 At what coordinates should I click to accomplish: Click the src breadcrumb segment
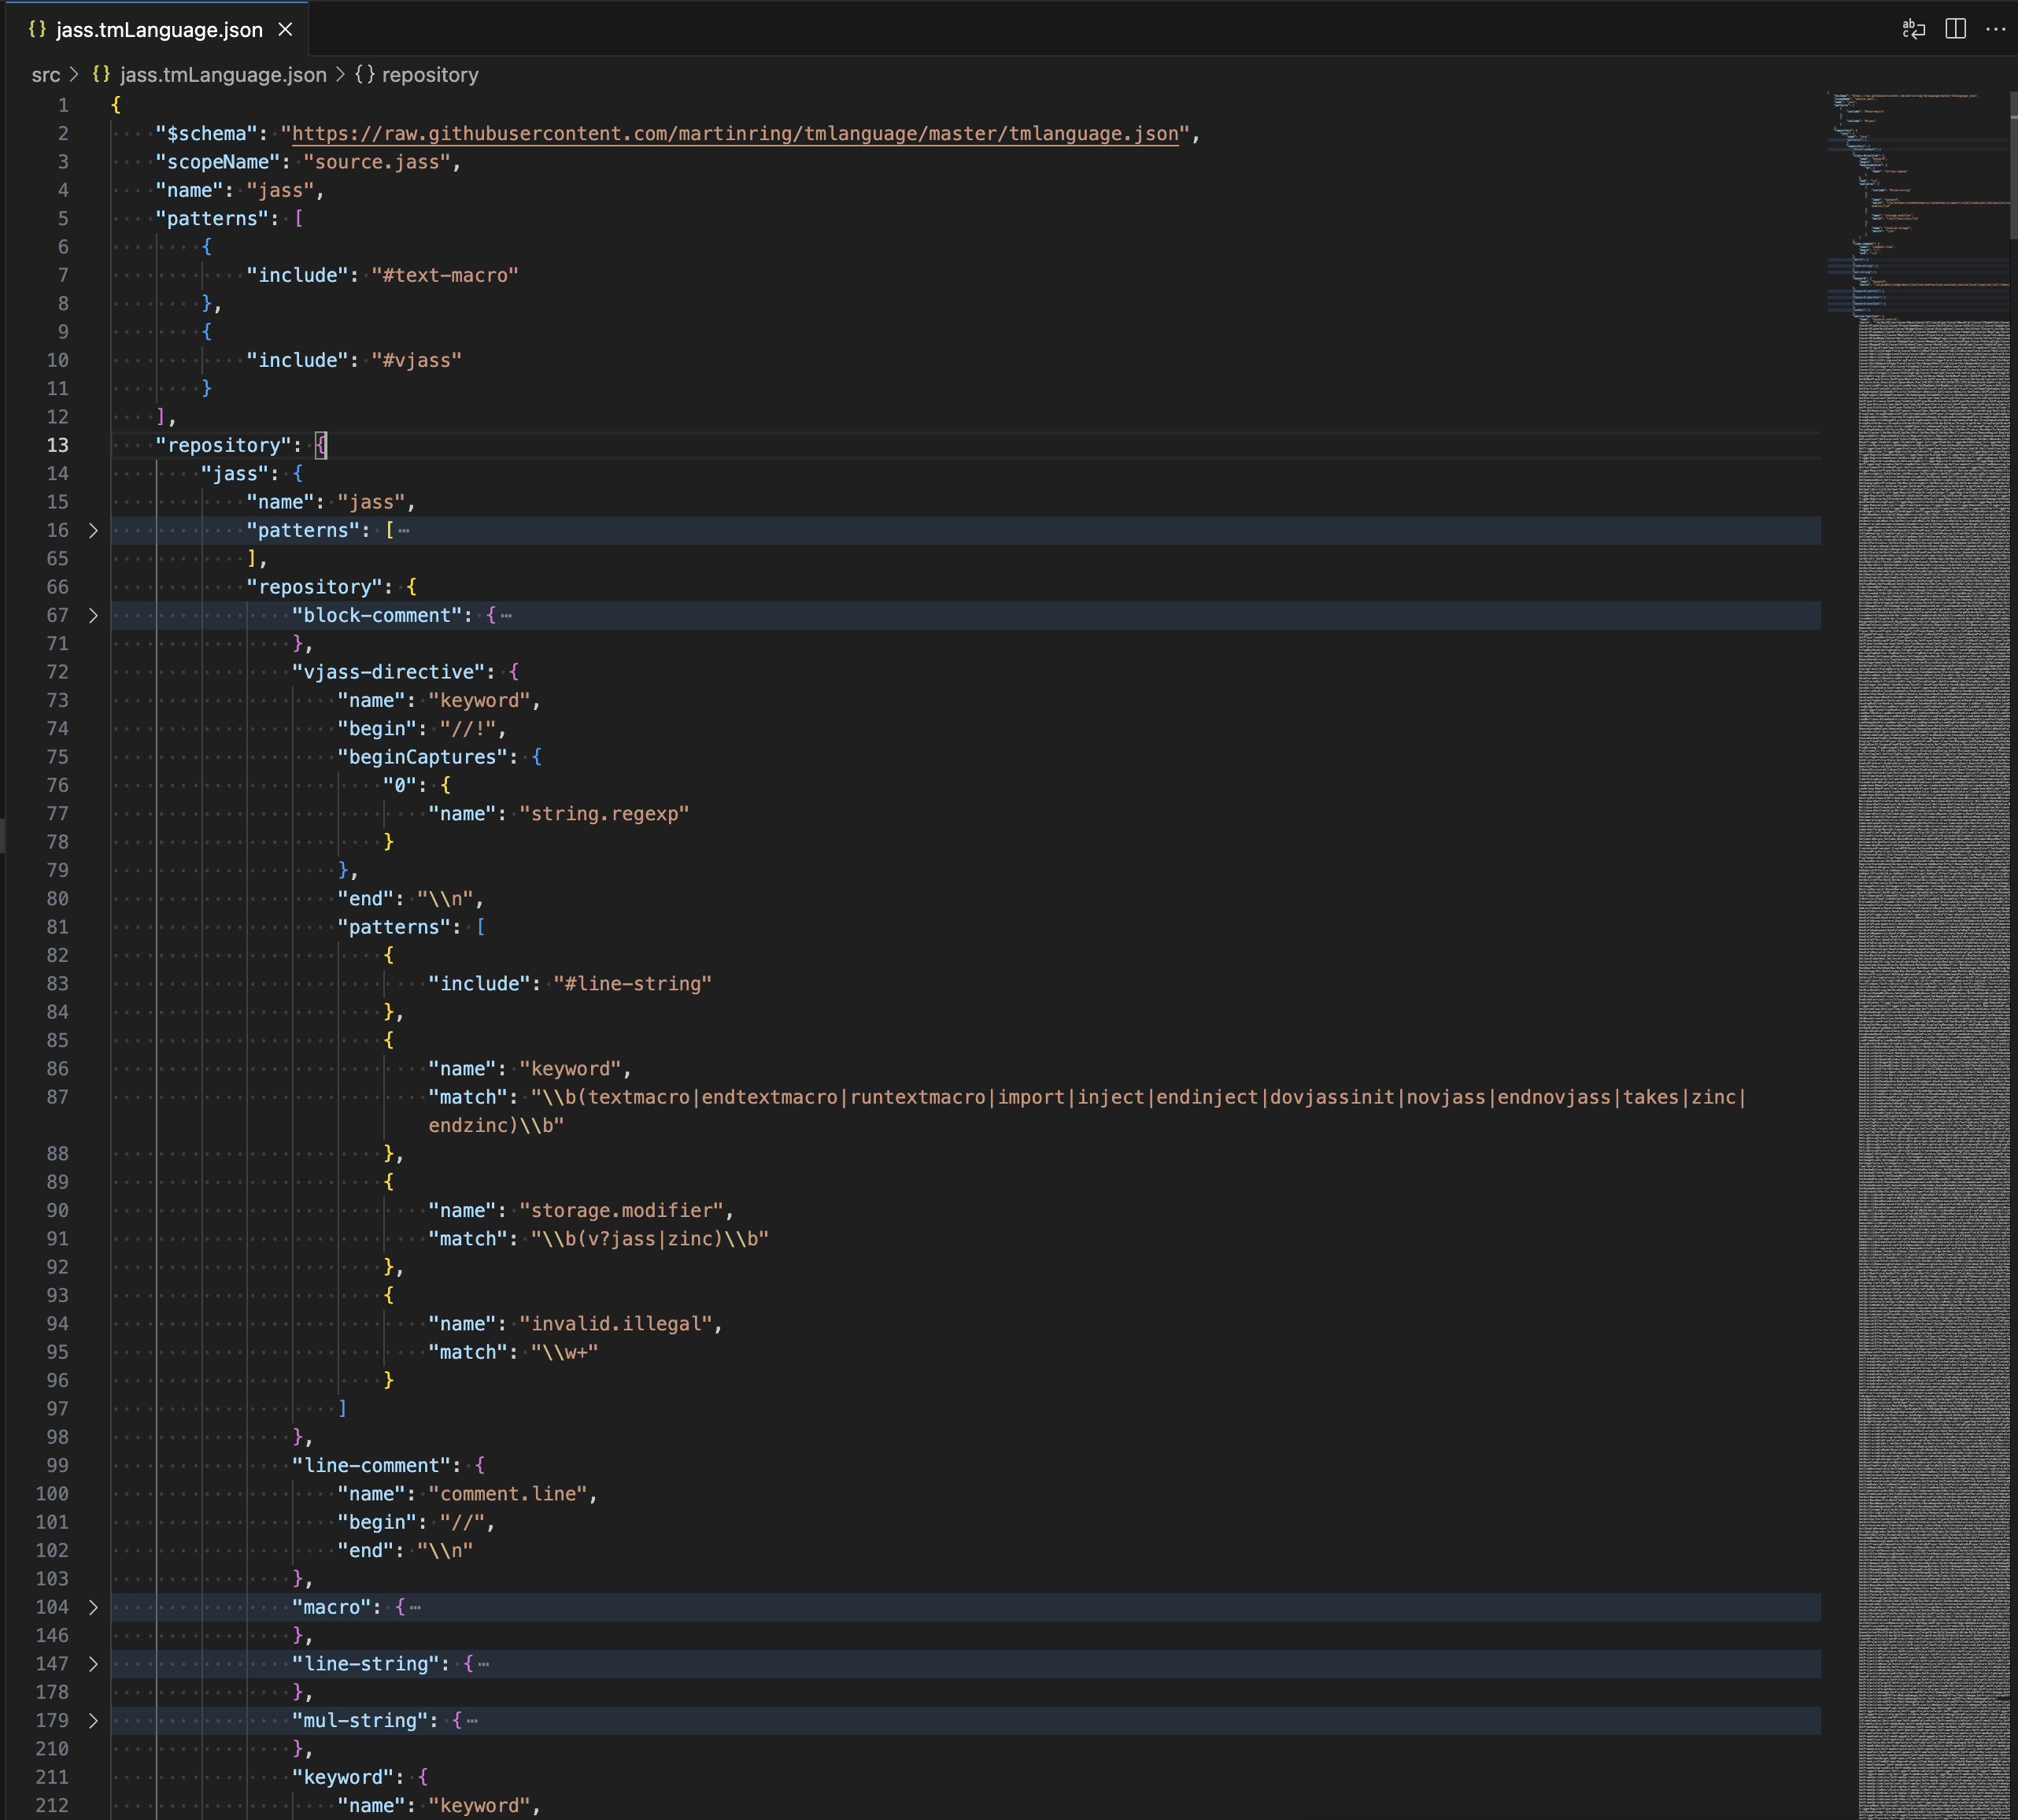pos(46,75)
